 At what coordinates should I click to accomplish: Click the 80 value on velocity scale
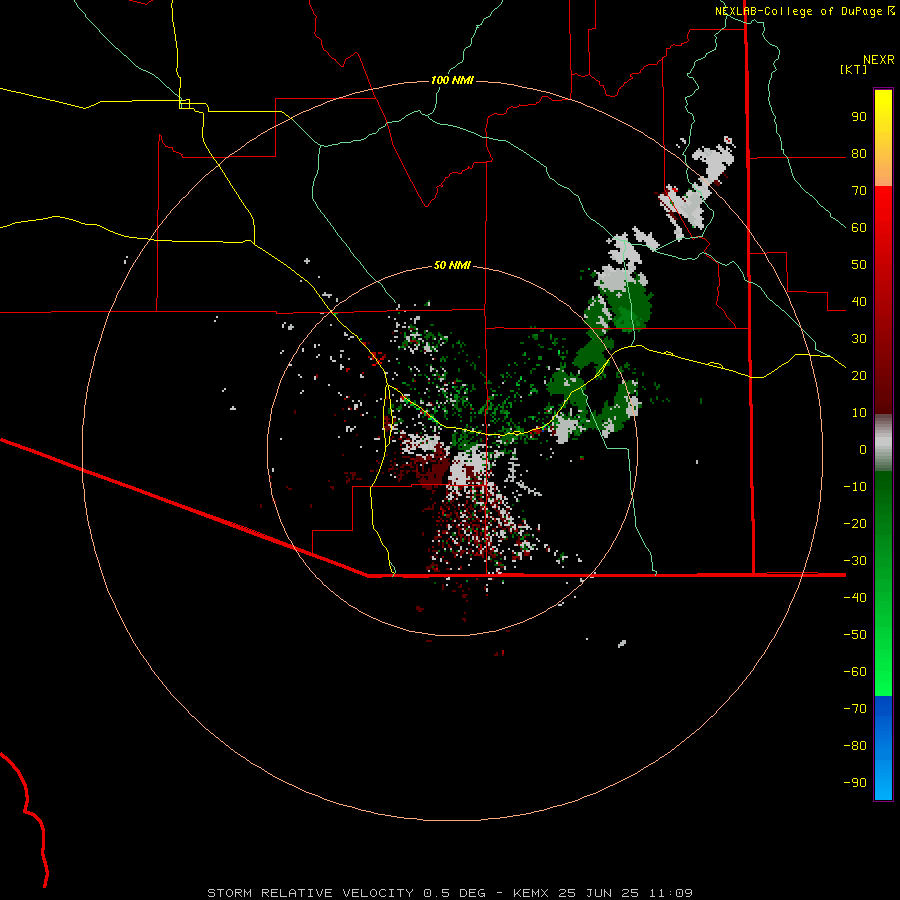pos(859,153)
